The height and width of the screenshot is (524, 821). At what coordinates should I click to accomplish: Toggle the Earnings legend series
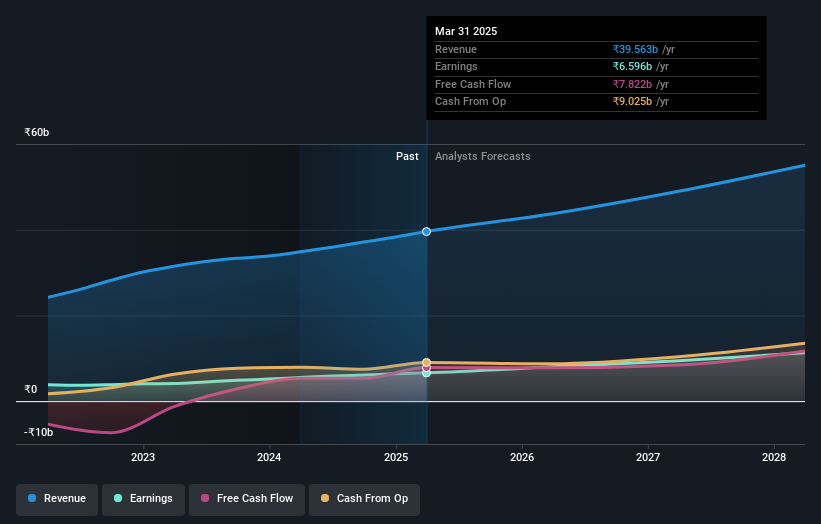pyautogui.click(x=143, y=499)
